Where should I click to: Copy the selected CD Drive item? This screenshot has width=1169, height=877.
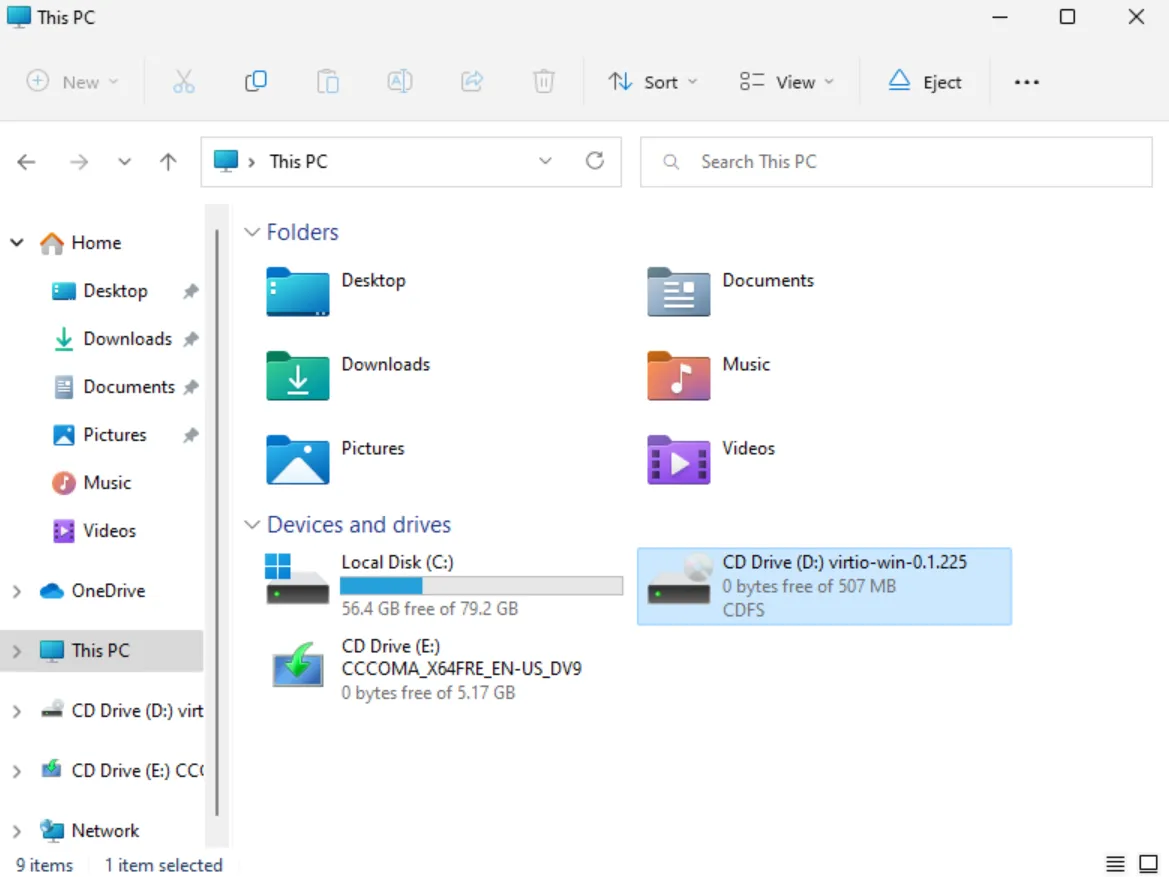point(255,81)
